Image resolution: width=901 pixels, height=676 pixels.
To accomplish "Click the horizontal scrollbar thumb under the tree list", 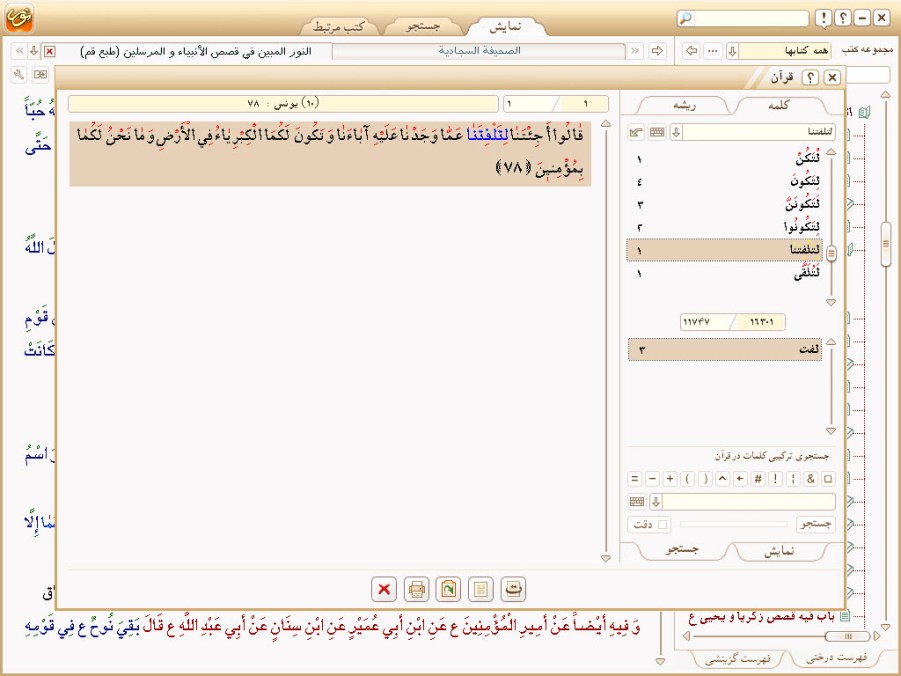I will tap(847, 636).
